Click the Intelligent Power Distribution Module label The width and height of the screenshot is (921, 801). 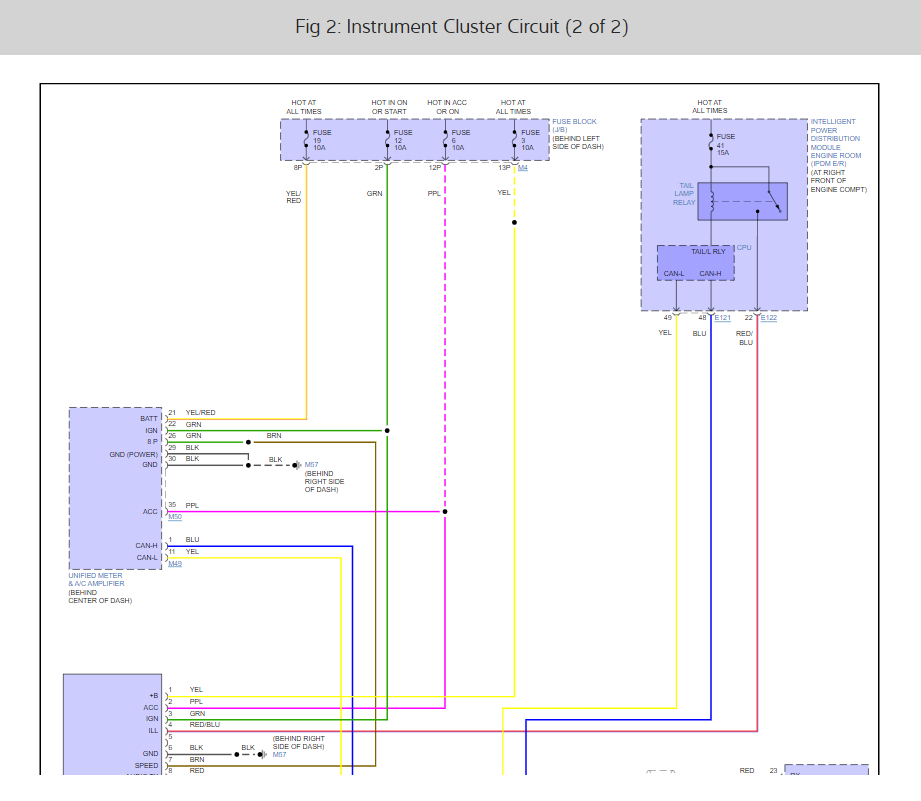835,143
